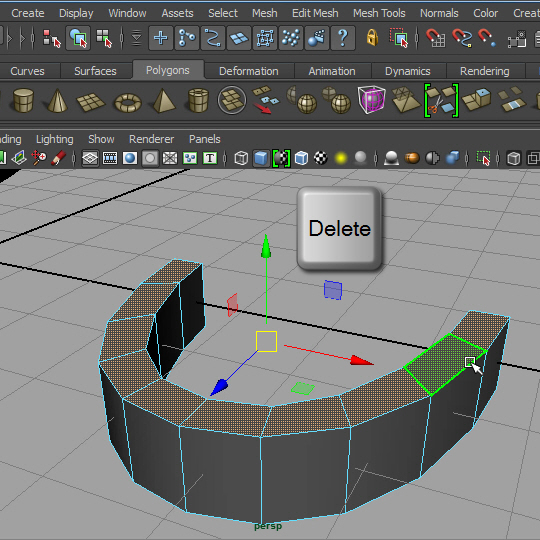Click the Extrude shelf icon

(x=477, y=100)
